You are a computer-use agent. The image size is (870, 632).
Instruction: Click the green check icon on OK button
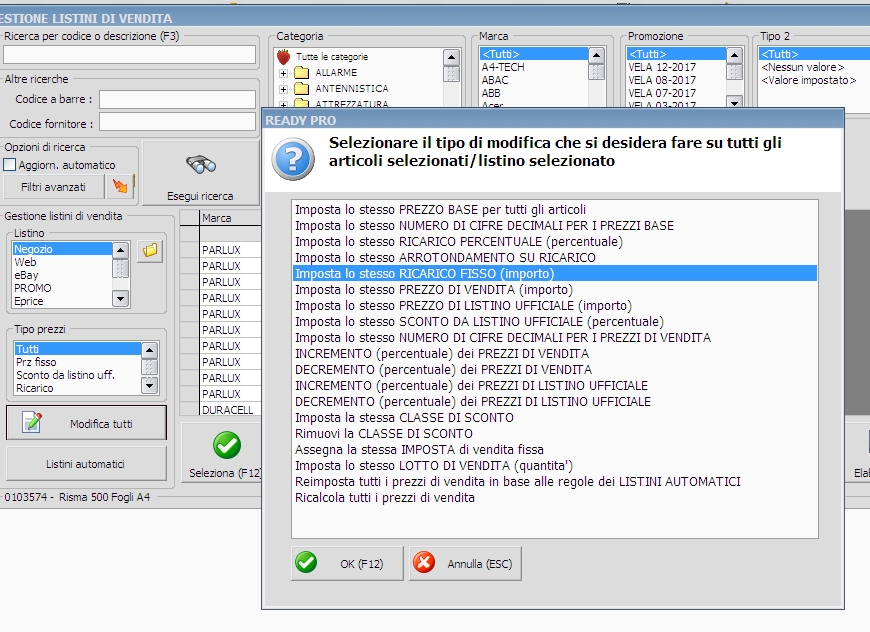point(306,563)
